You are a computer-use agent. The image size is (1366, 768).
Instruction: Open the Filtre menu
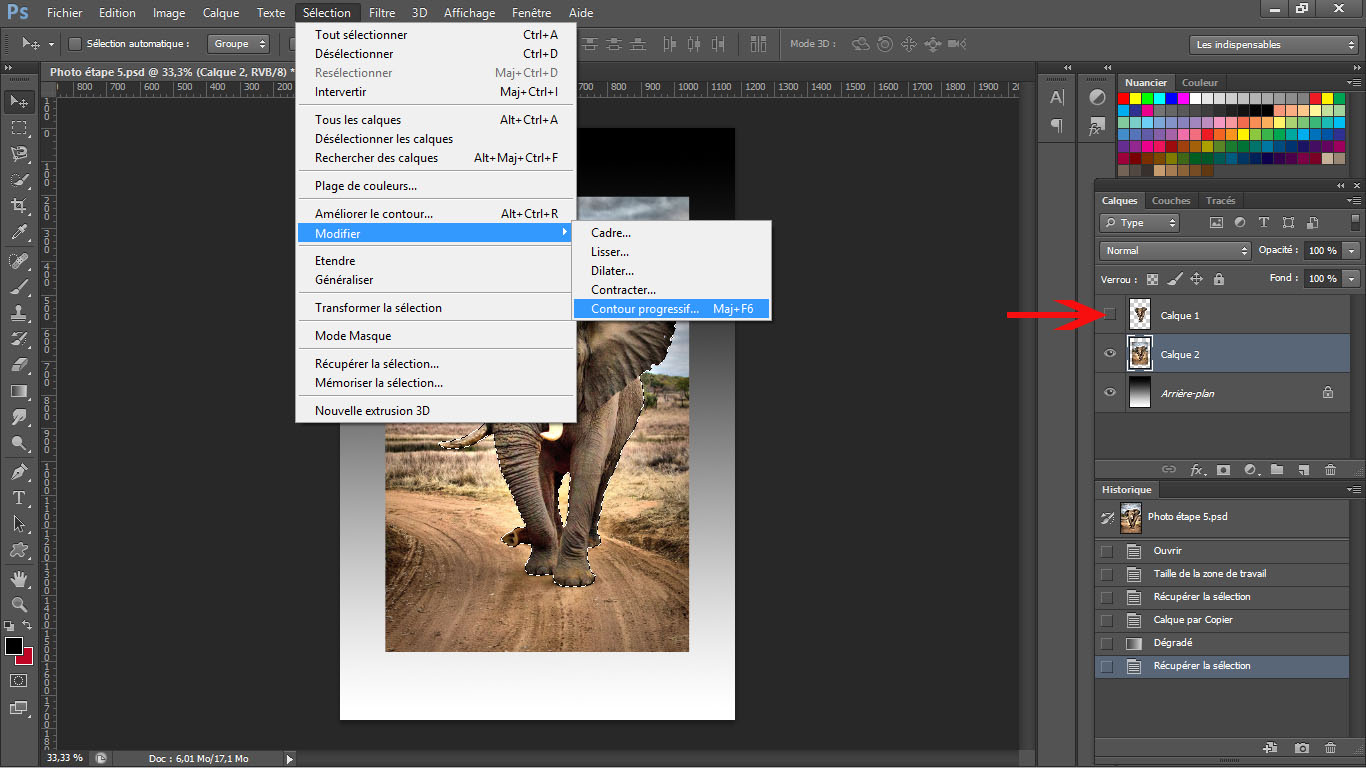pos(381,13)
